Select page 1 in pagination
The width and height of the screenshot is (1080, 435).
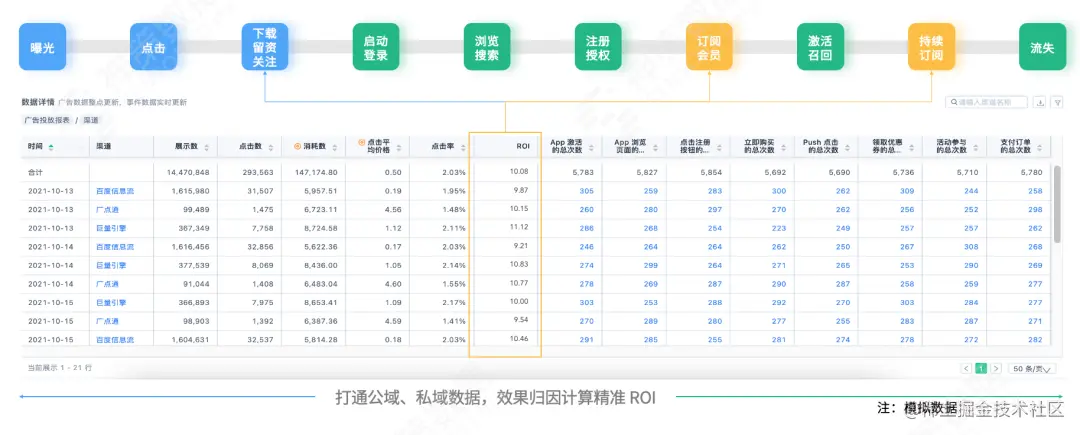pyautogui.click(x=982, y=369)
